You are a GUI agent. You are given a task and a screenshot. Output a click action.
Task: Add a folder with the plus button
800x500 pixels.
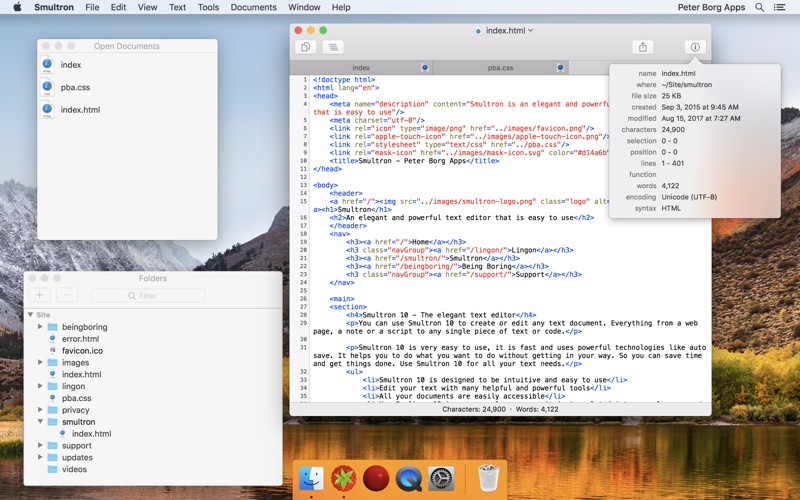(x=40, y=296)
